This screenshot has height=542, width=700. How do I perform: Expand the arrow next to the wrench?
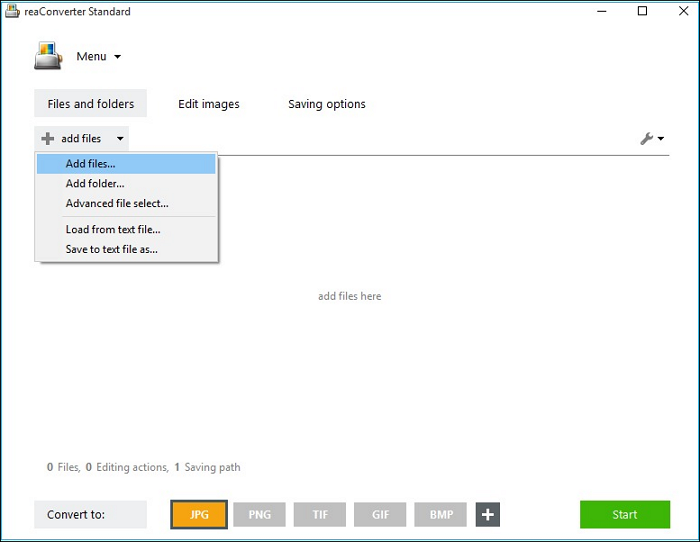coord(661,138)
